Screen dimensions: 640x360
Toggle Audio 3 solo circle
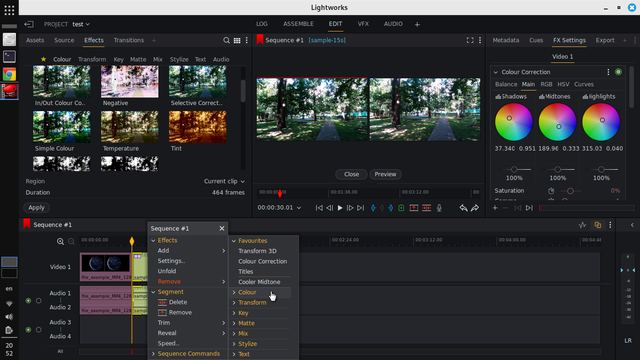tap(39, 329)
